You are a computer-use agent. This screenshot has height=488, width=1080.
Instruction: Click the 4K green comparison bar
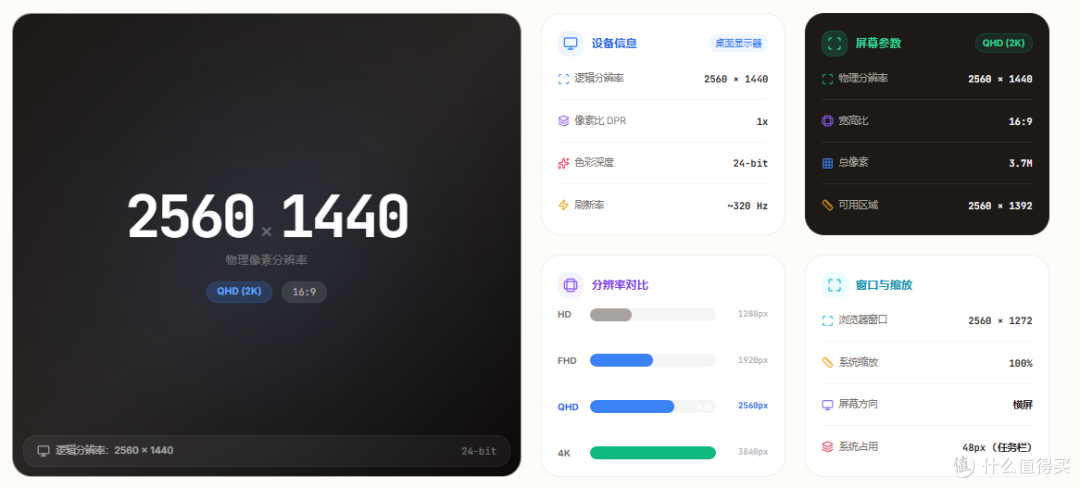(x=652, y=453)
